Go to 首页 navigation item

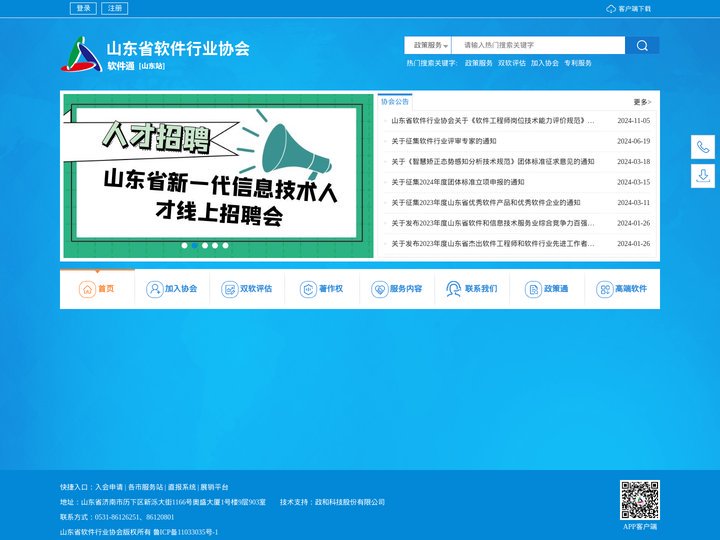[x=97, y=289]
